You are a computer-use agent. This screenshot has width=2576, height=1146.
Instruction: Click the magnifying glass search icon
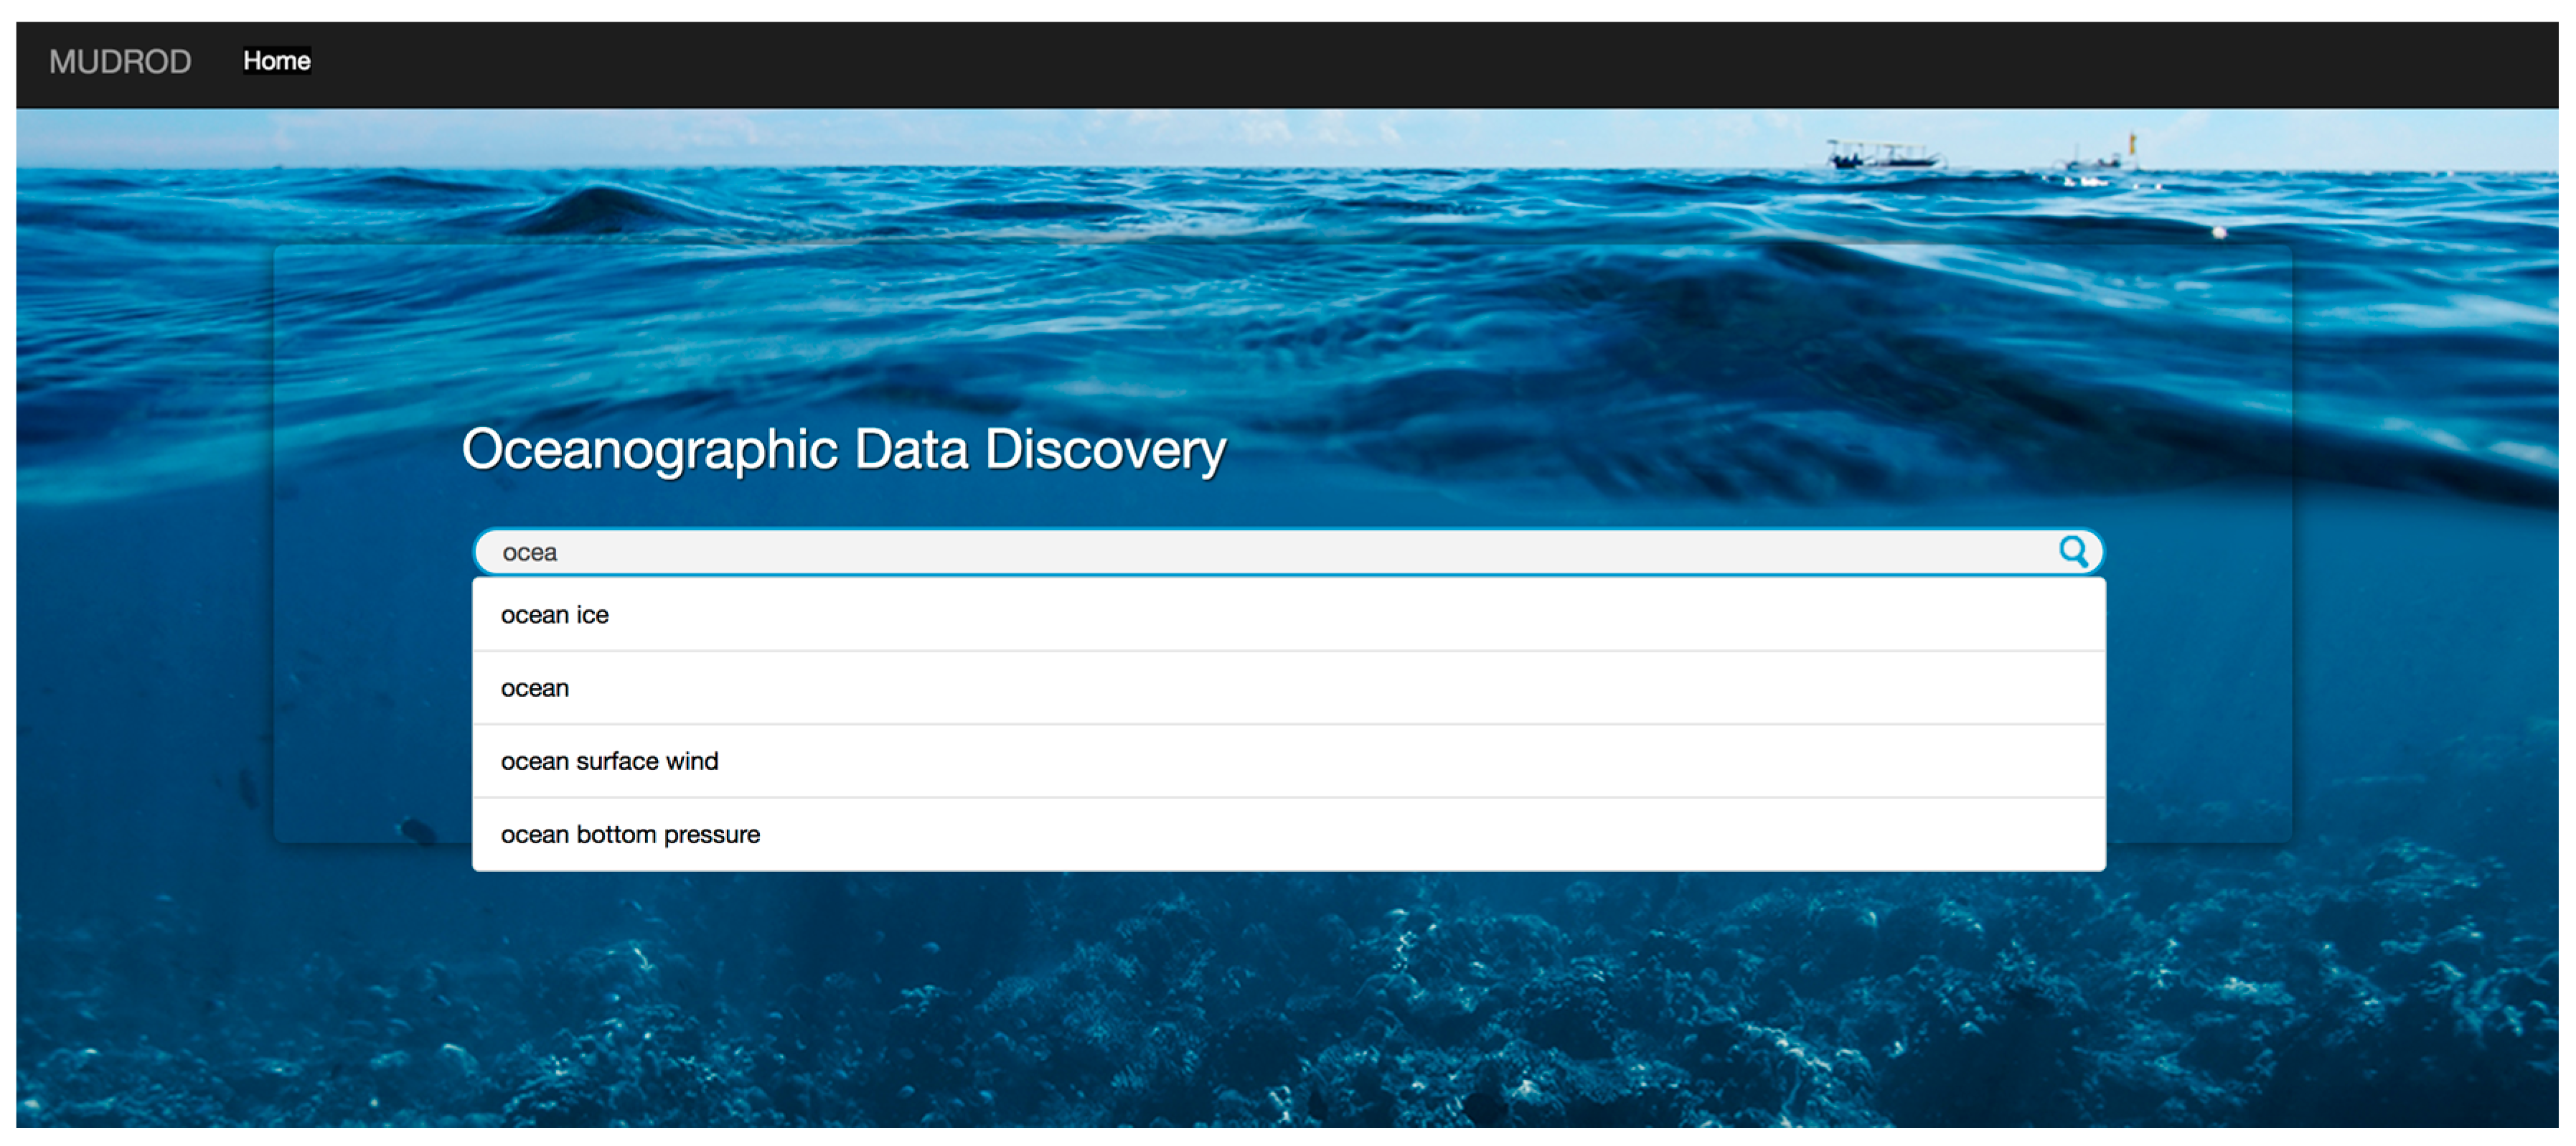pos(2073,551)
